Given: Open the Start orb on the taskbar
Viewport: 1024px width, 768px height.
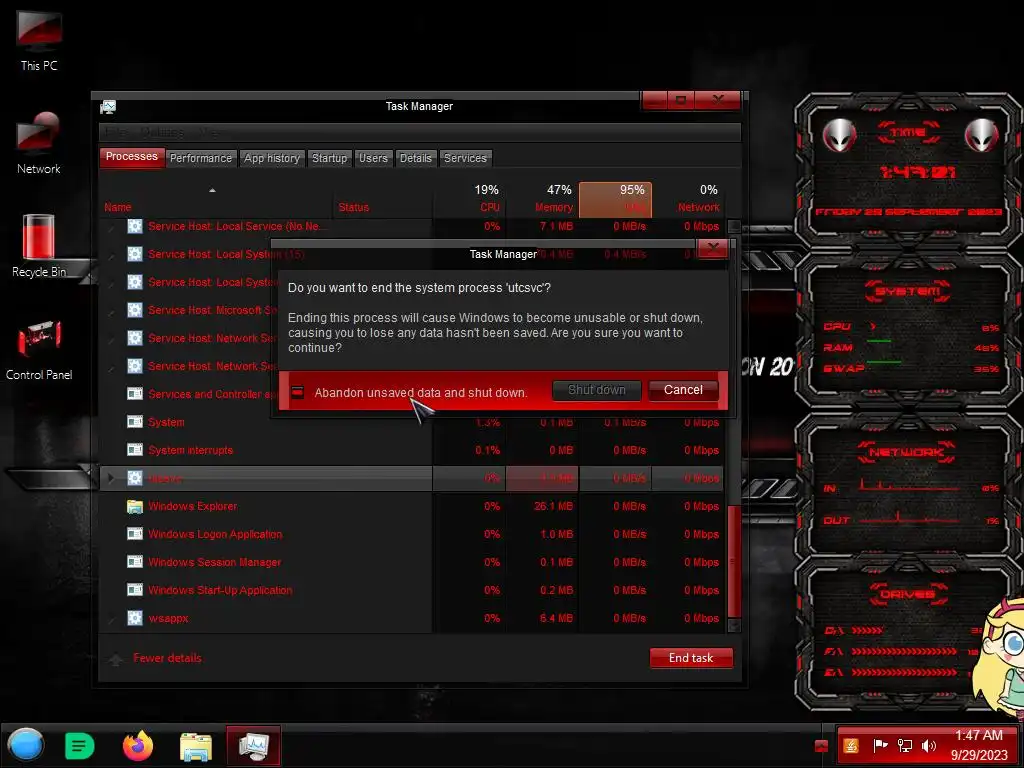Looking at the screenshot, I should pyautogui.click(x=26, y=745).
